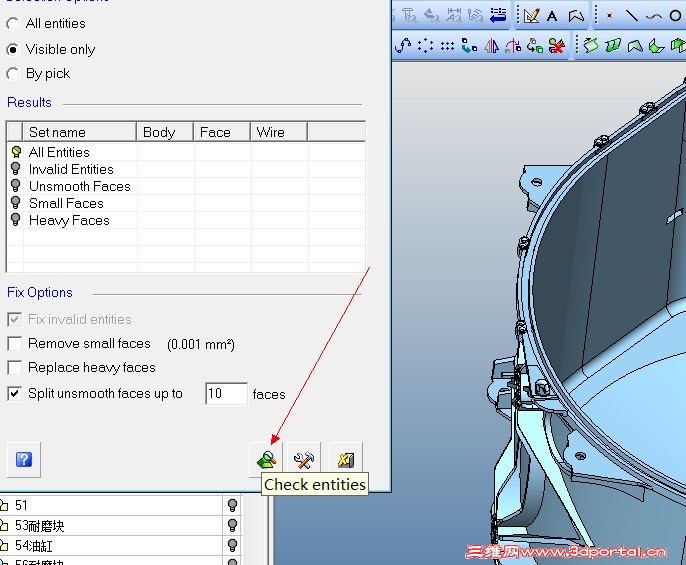Image resolution: width=686 pixels, height=565 pixels.
Task: Enable the Remove small faces checkbox
Action: pyautogui.click(x=14, y=344)
